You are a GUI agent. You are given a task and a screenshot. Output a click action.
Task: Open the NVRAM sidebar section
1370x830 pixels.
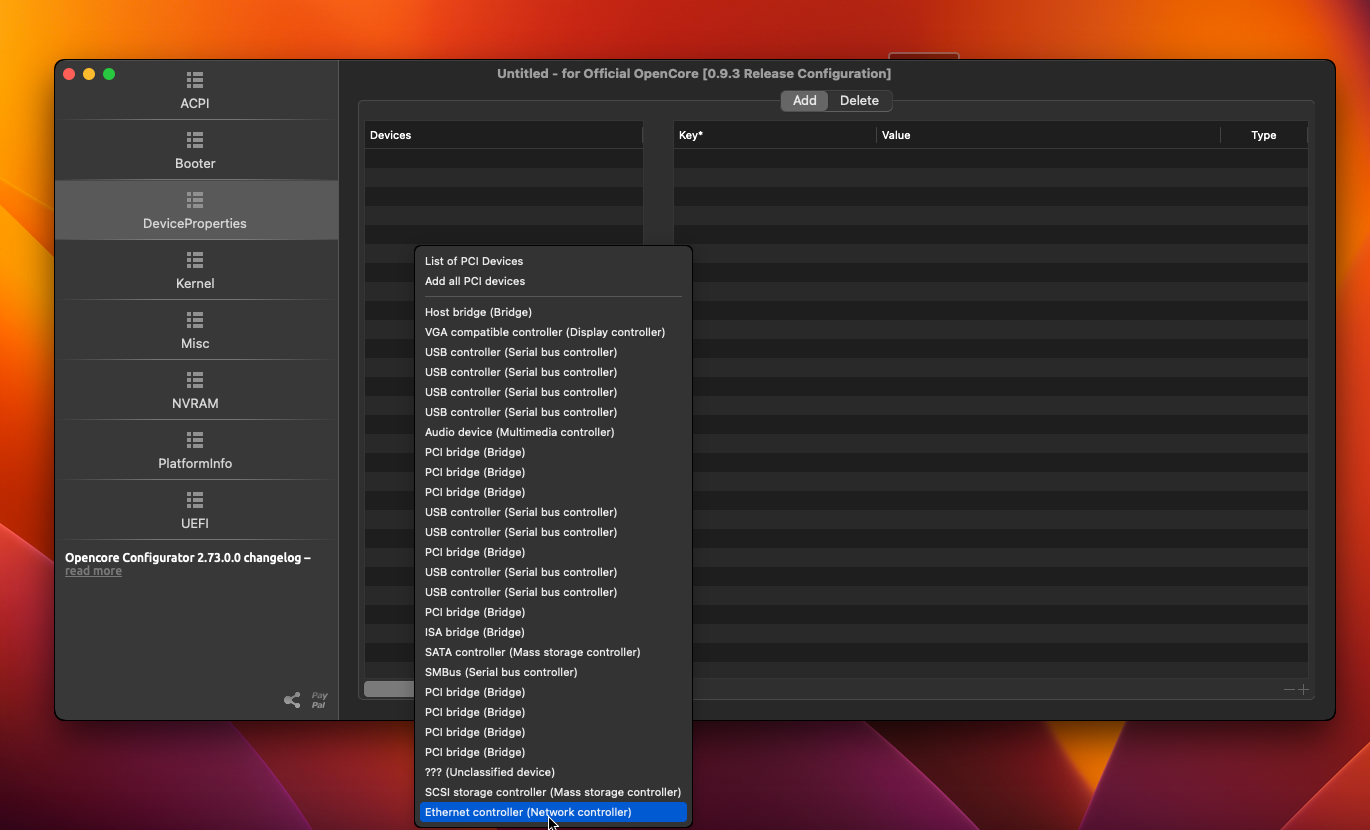[195, 390]
